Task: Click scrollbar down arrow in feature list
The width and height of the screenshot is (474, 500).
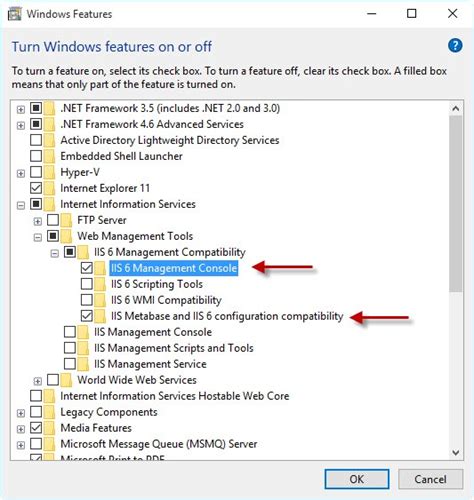Action: tap(456, 452)
